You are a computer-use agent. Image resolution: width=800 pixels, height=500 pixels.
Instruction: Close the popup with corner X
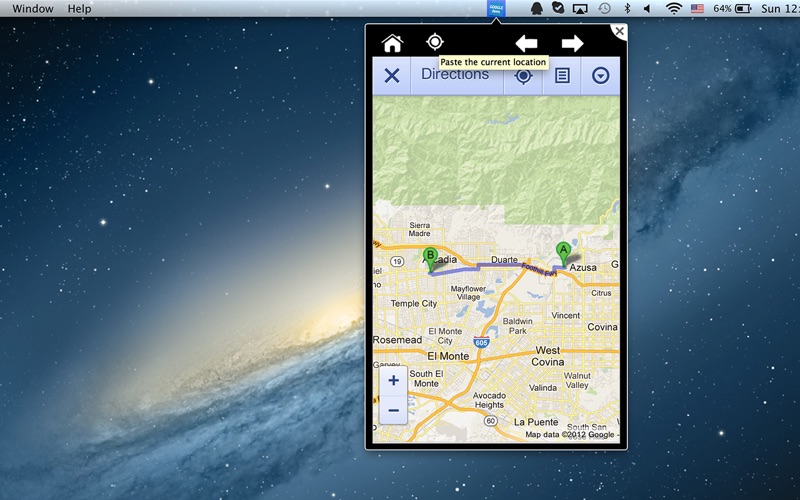[619, 31]
